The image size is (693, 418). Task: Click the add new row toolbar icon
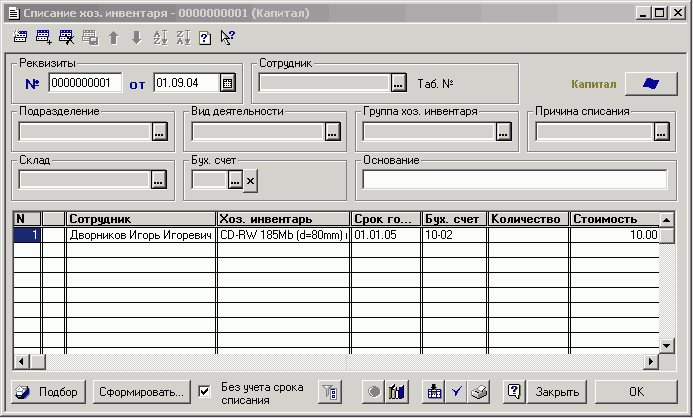43,37
